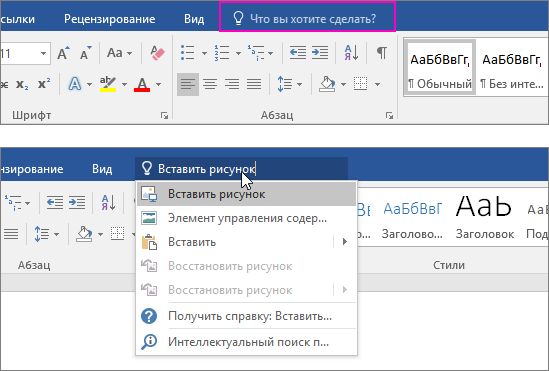Apply bulleted list in upper ribbon
Viewport: 549px width, 371px height.
(x=188, y=53)
